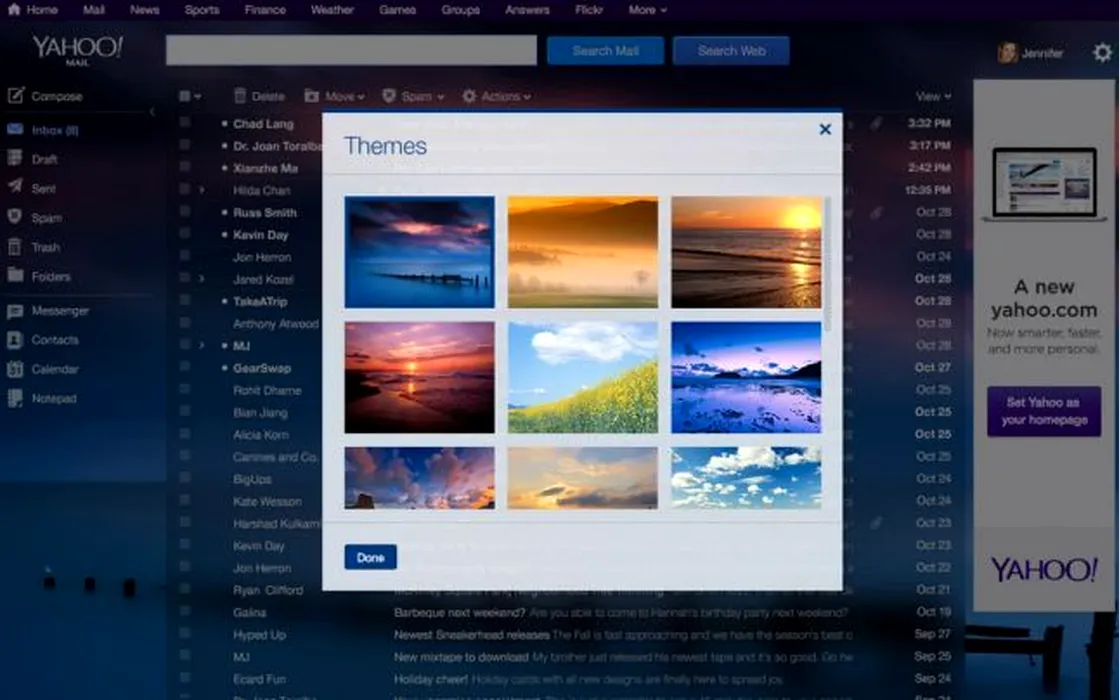Open the Notepad icon in sidebar
This screenshot has height=700, width=1119.
[x=15, y=398]
